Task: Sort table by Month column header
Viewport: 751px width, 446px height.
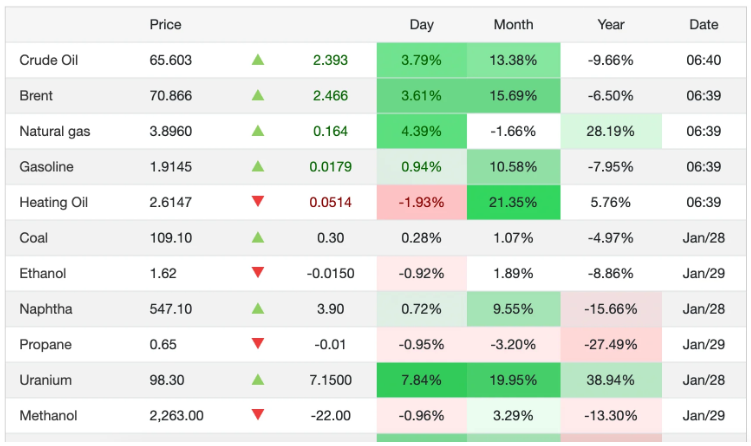Action: [x=513, y=24]
